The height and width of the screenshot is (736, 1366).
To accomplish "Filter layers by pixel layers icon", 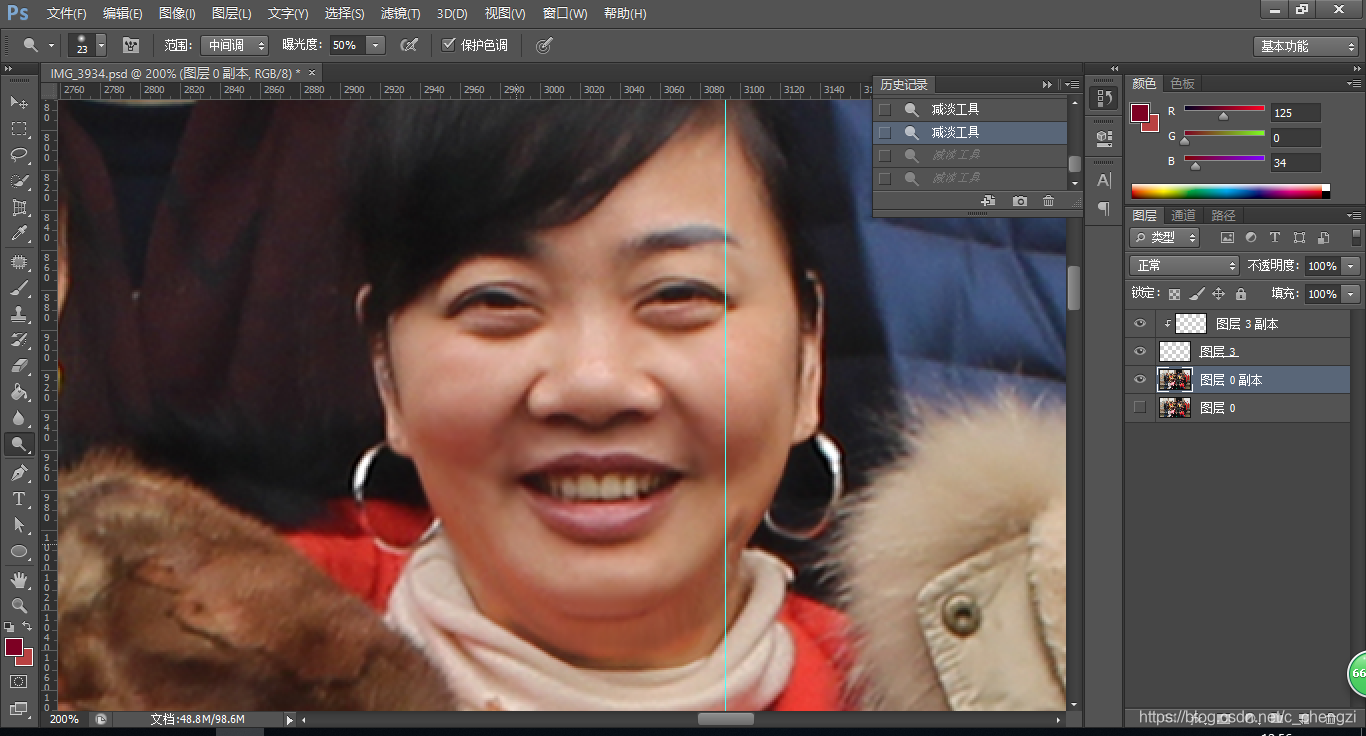I will point(1227,238).
